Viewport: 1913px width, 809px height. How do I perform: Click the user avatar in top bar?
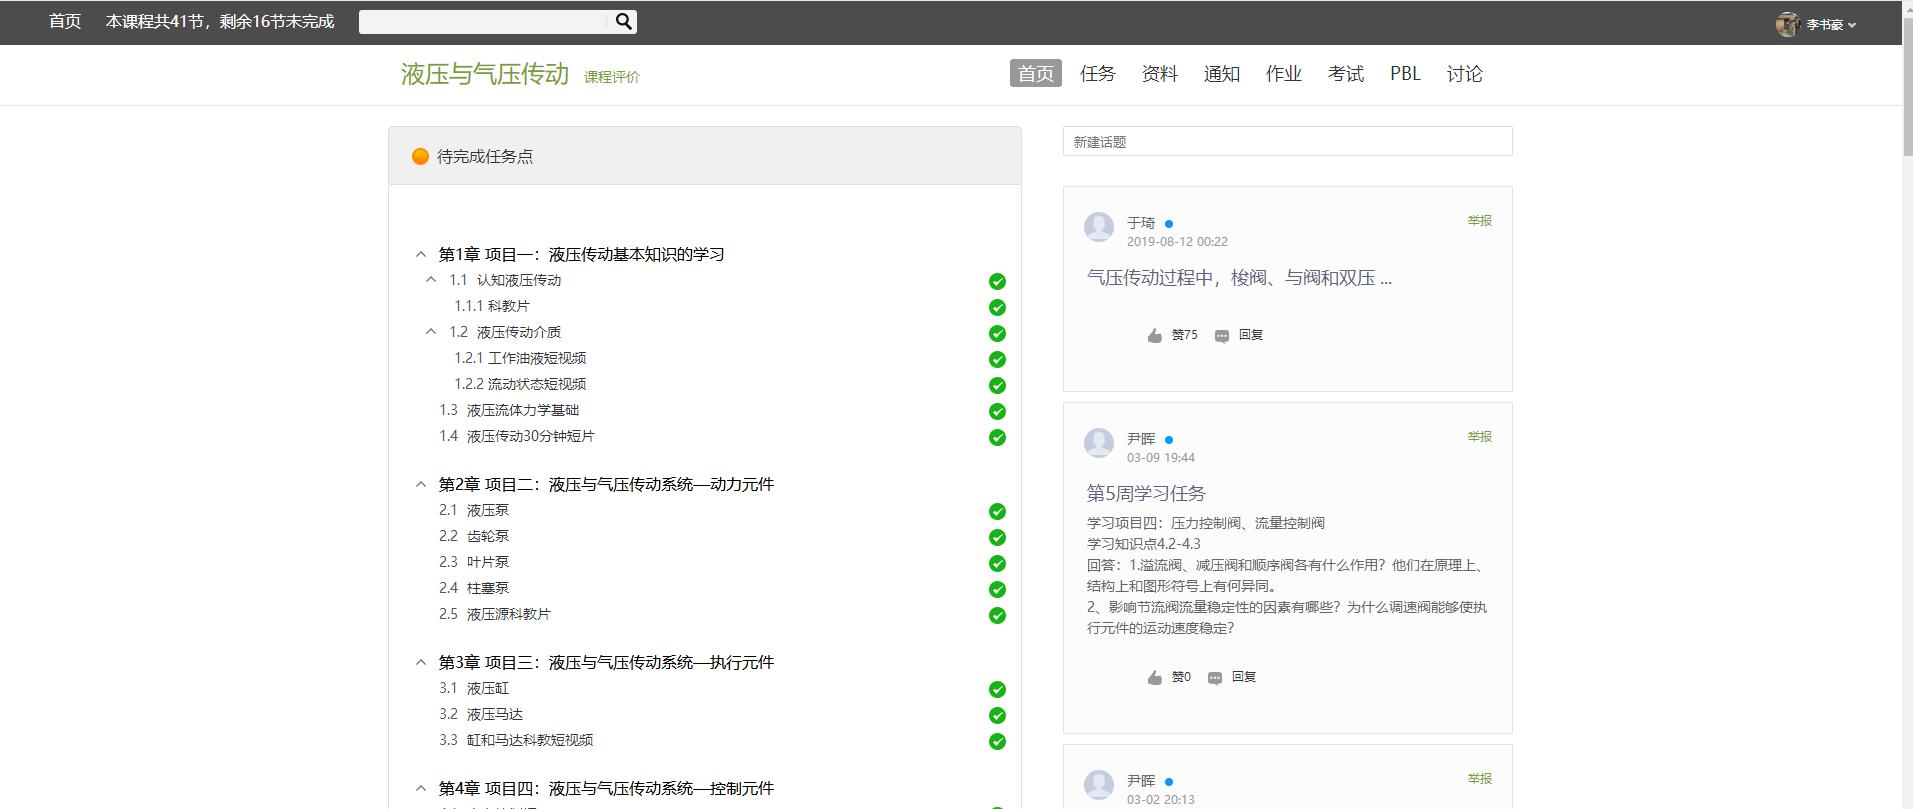[x=1787, y=24]
